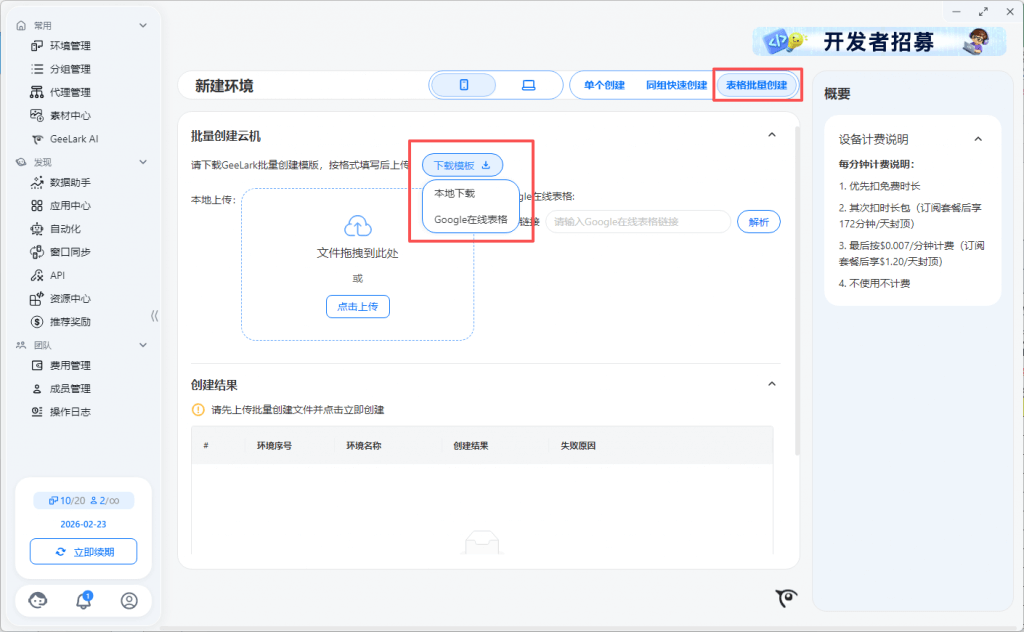Click the 立即续期 renew button

coord(84,551)
